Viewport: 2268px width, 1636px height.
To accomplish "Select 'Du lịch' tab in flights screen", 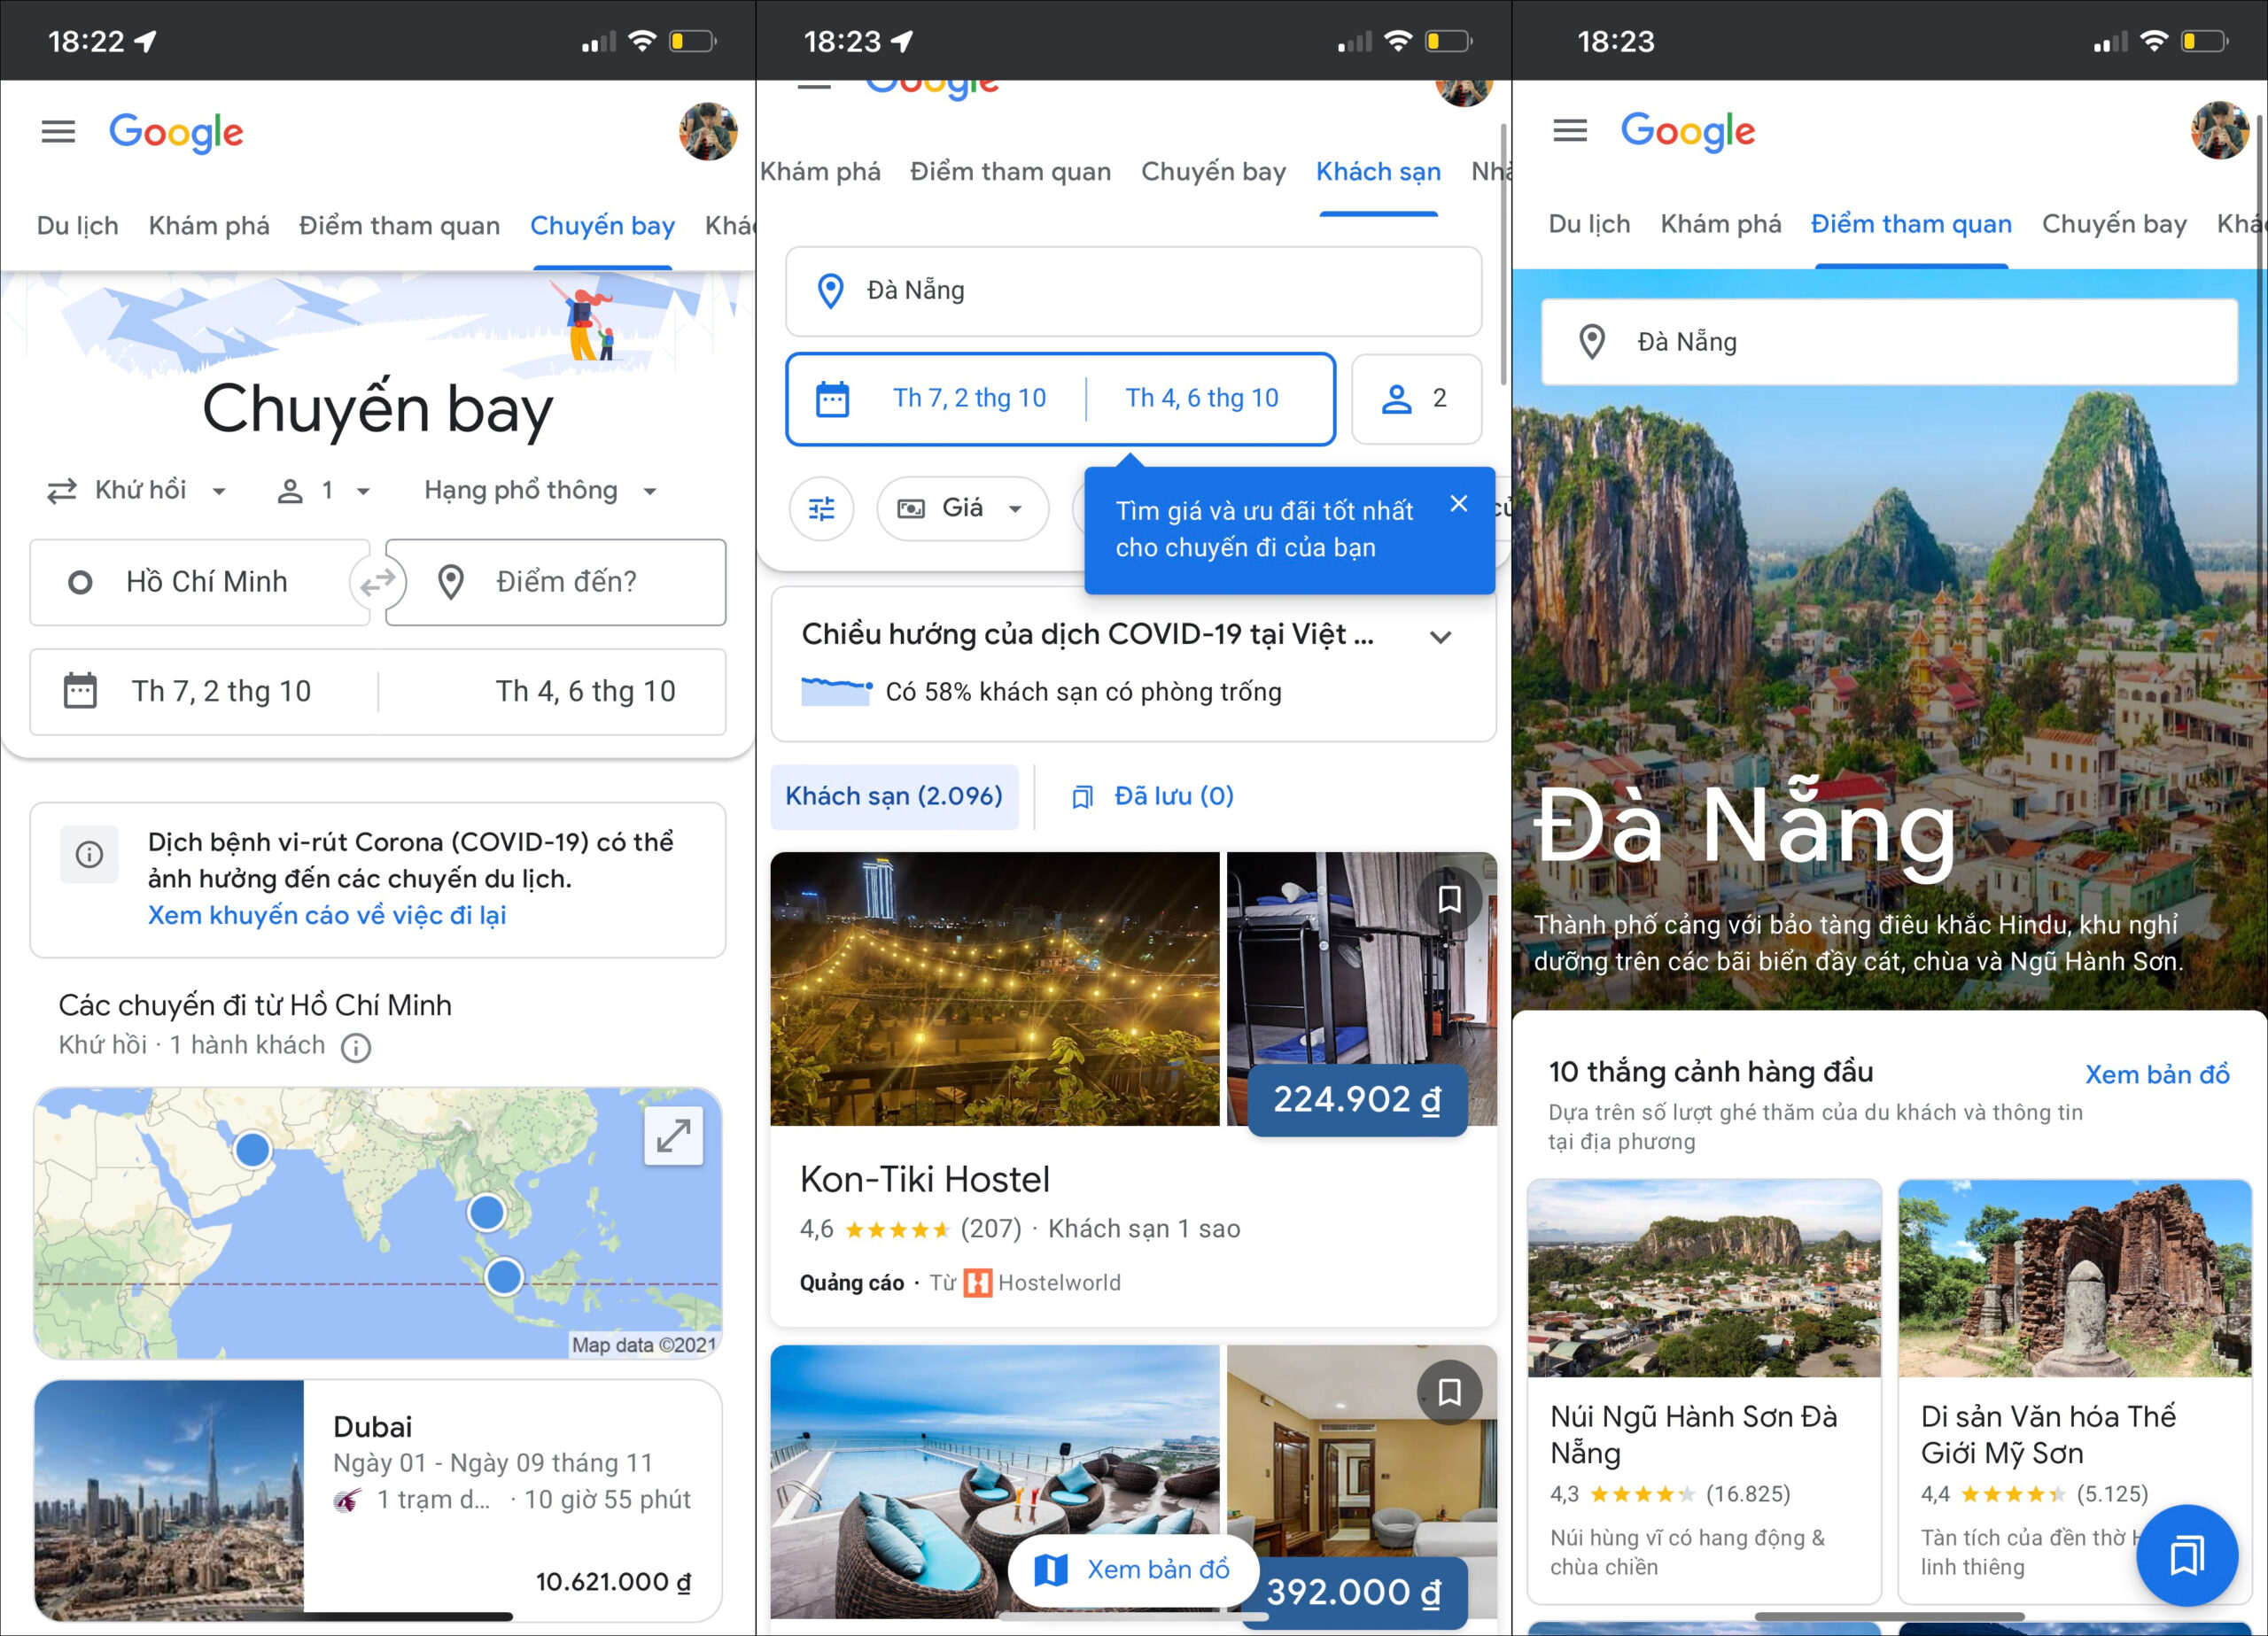I will pos(77,226).
